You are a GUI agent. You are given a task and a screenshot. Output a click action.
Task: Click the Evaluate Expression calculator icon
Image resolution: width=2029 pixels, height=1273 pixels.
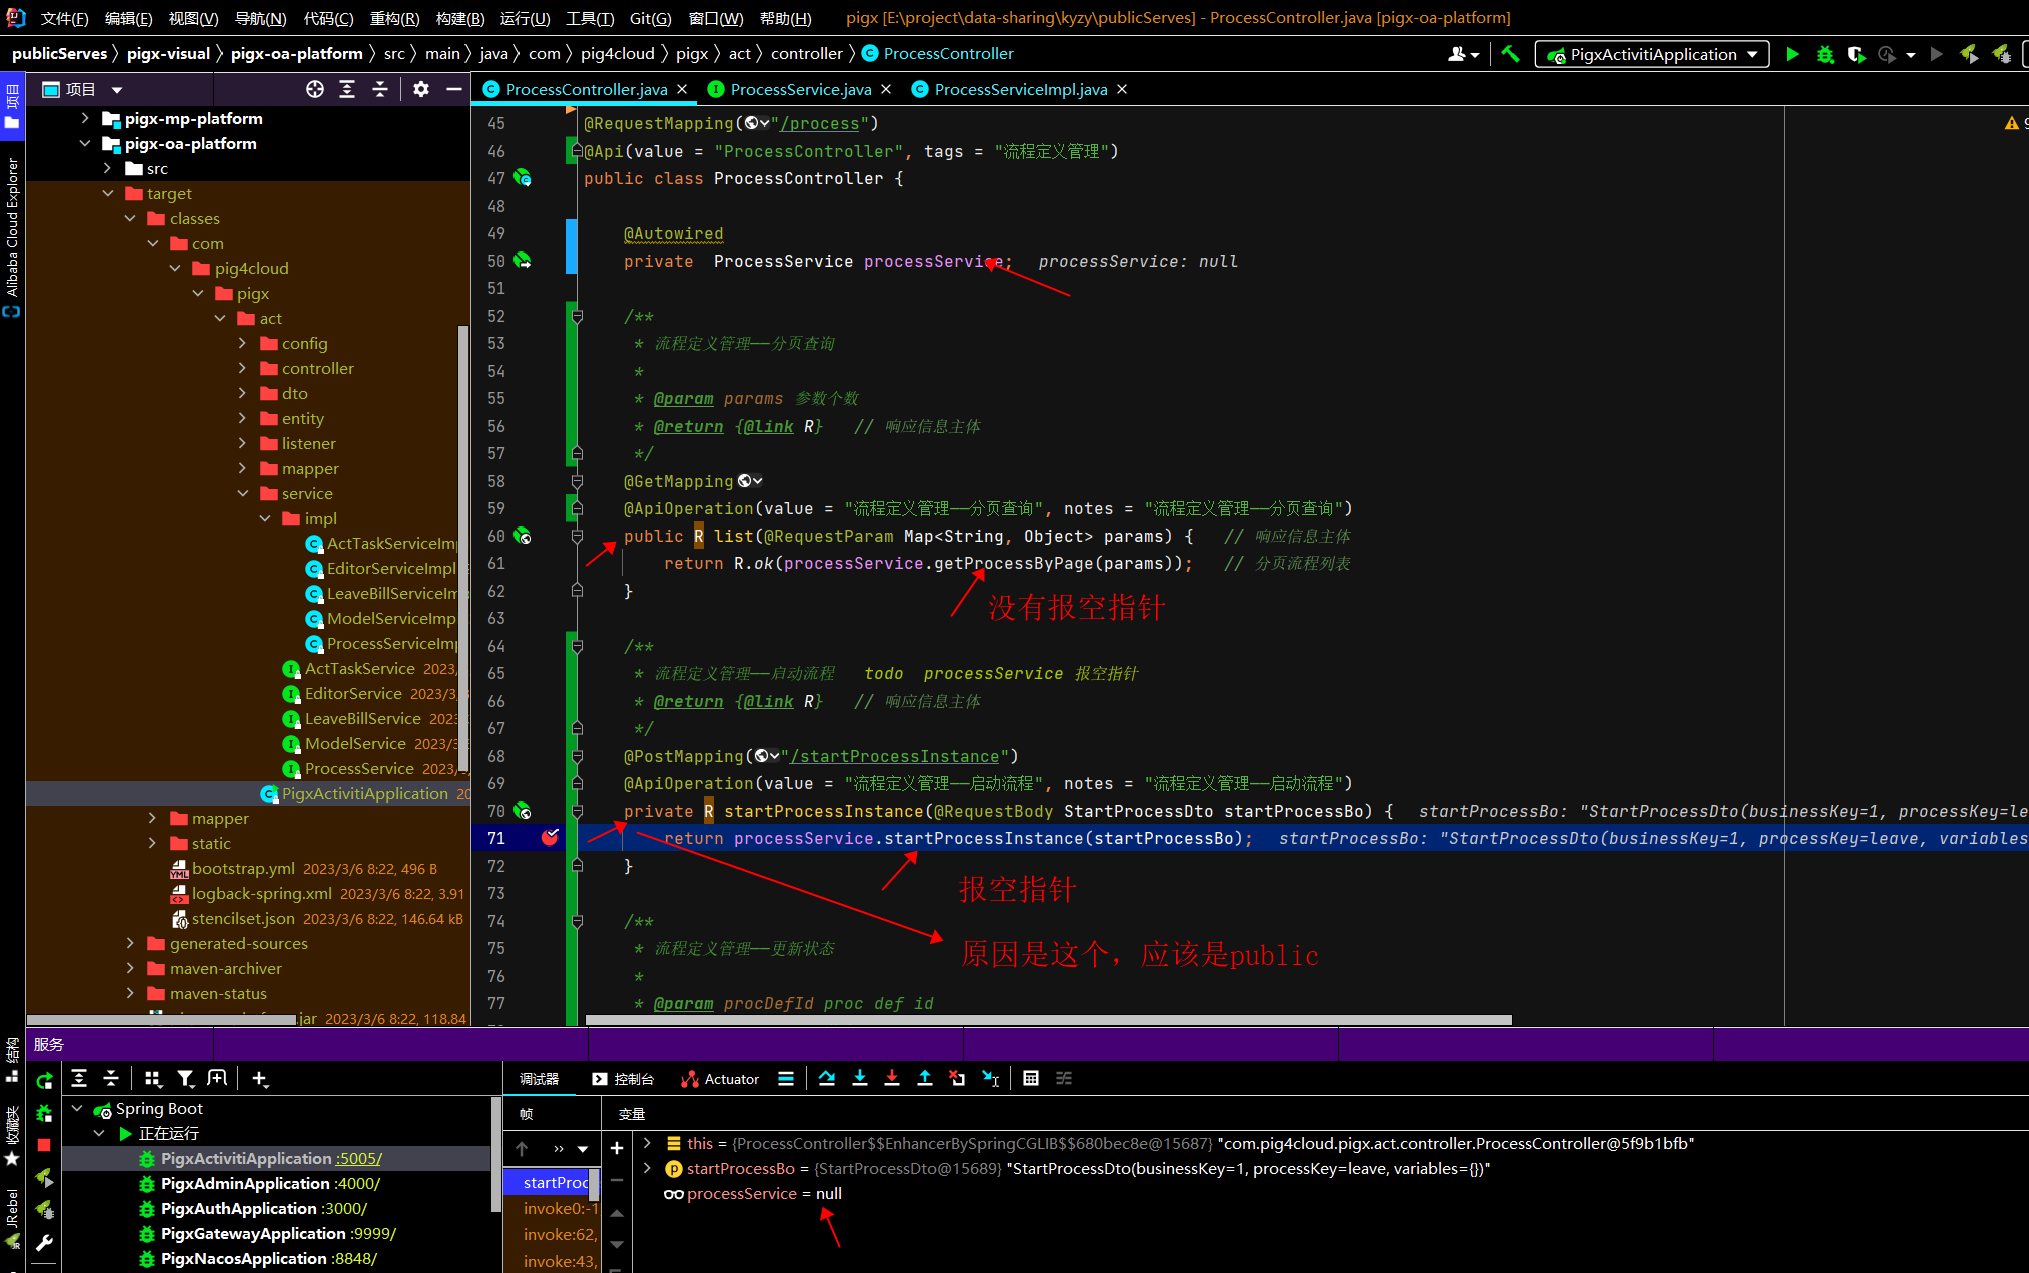point(1031,1078)
